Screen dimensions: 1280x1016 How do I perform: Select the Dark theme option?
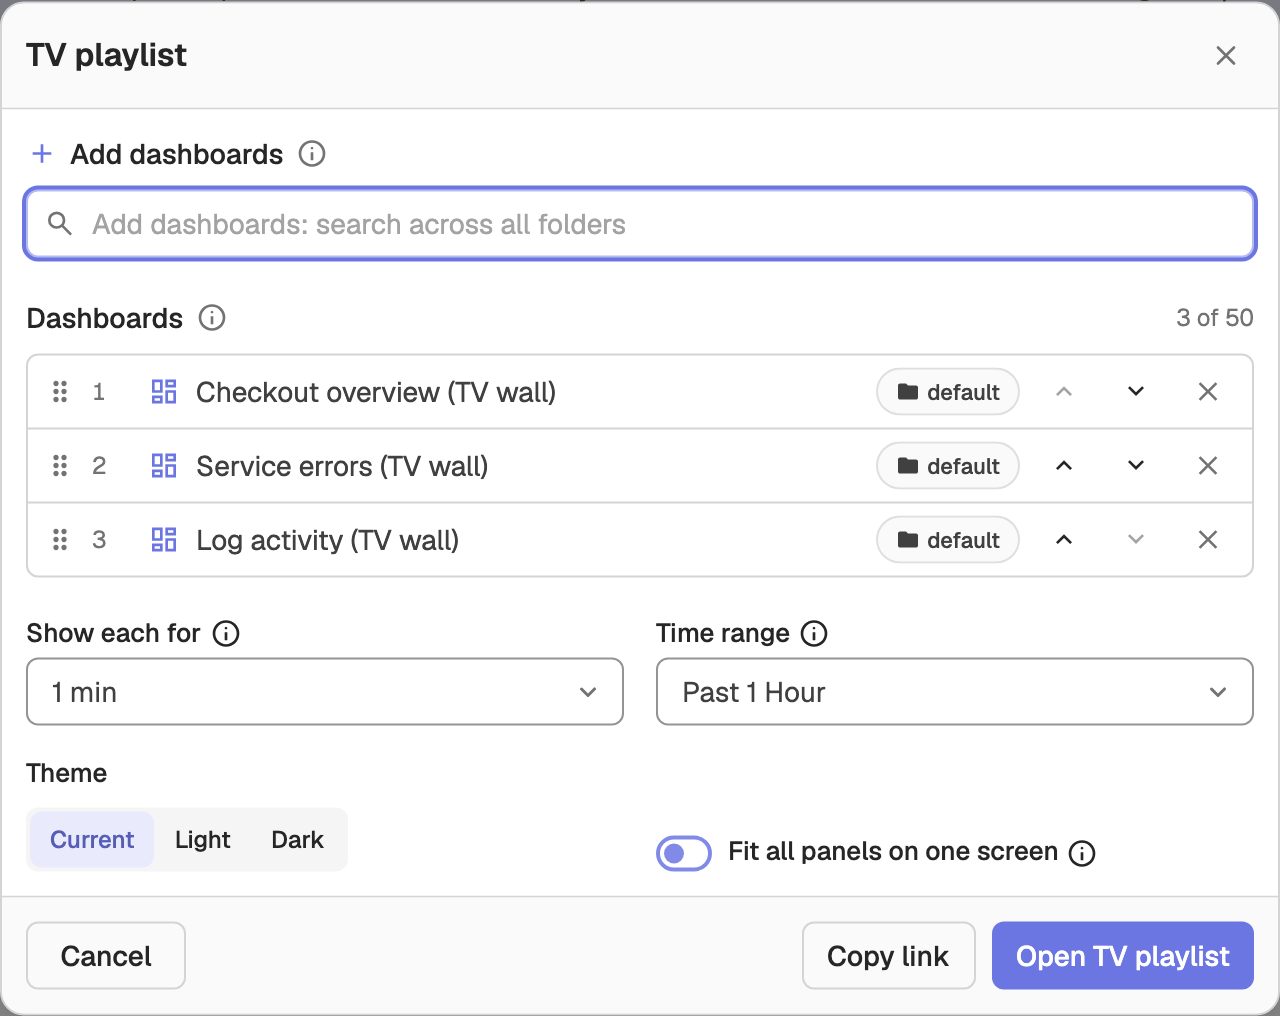click(297, 840)
